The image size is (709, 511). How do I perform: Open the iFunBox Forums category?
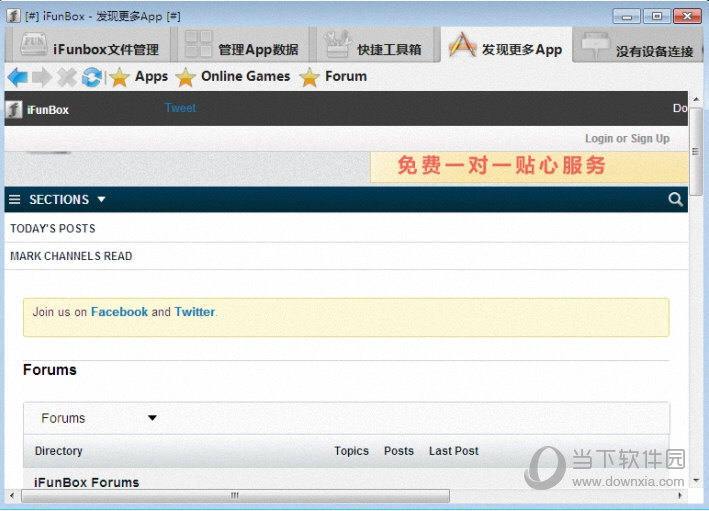tap(86, 482)
